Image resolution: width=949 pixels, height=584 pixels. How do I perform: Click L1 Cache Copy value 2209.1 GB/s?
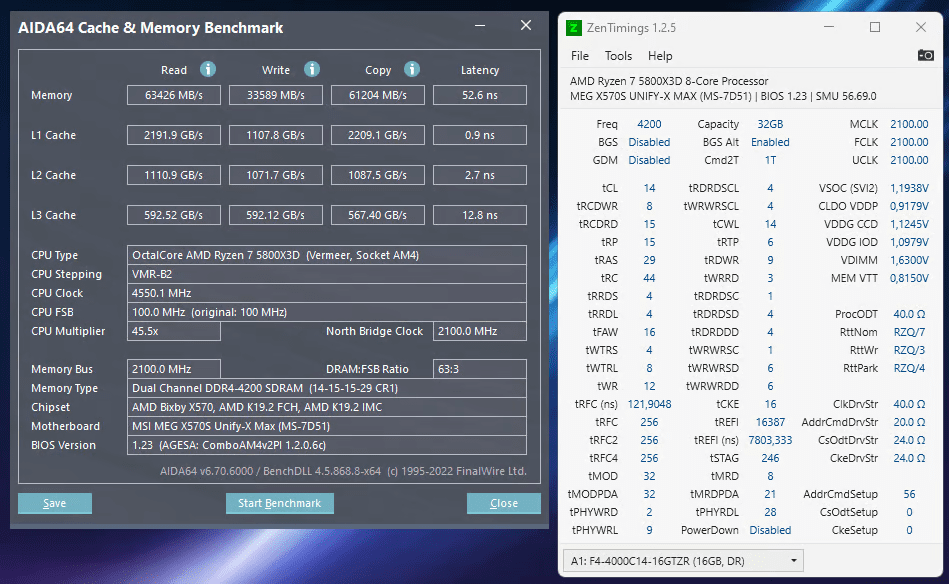(378, 135)
